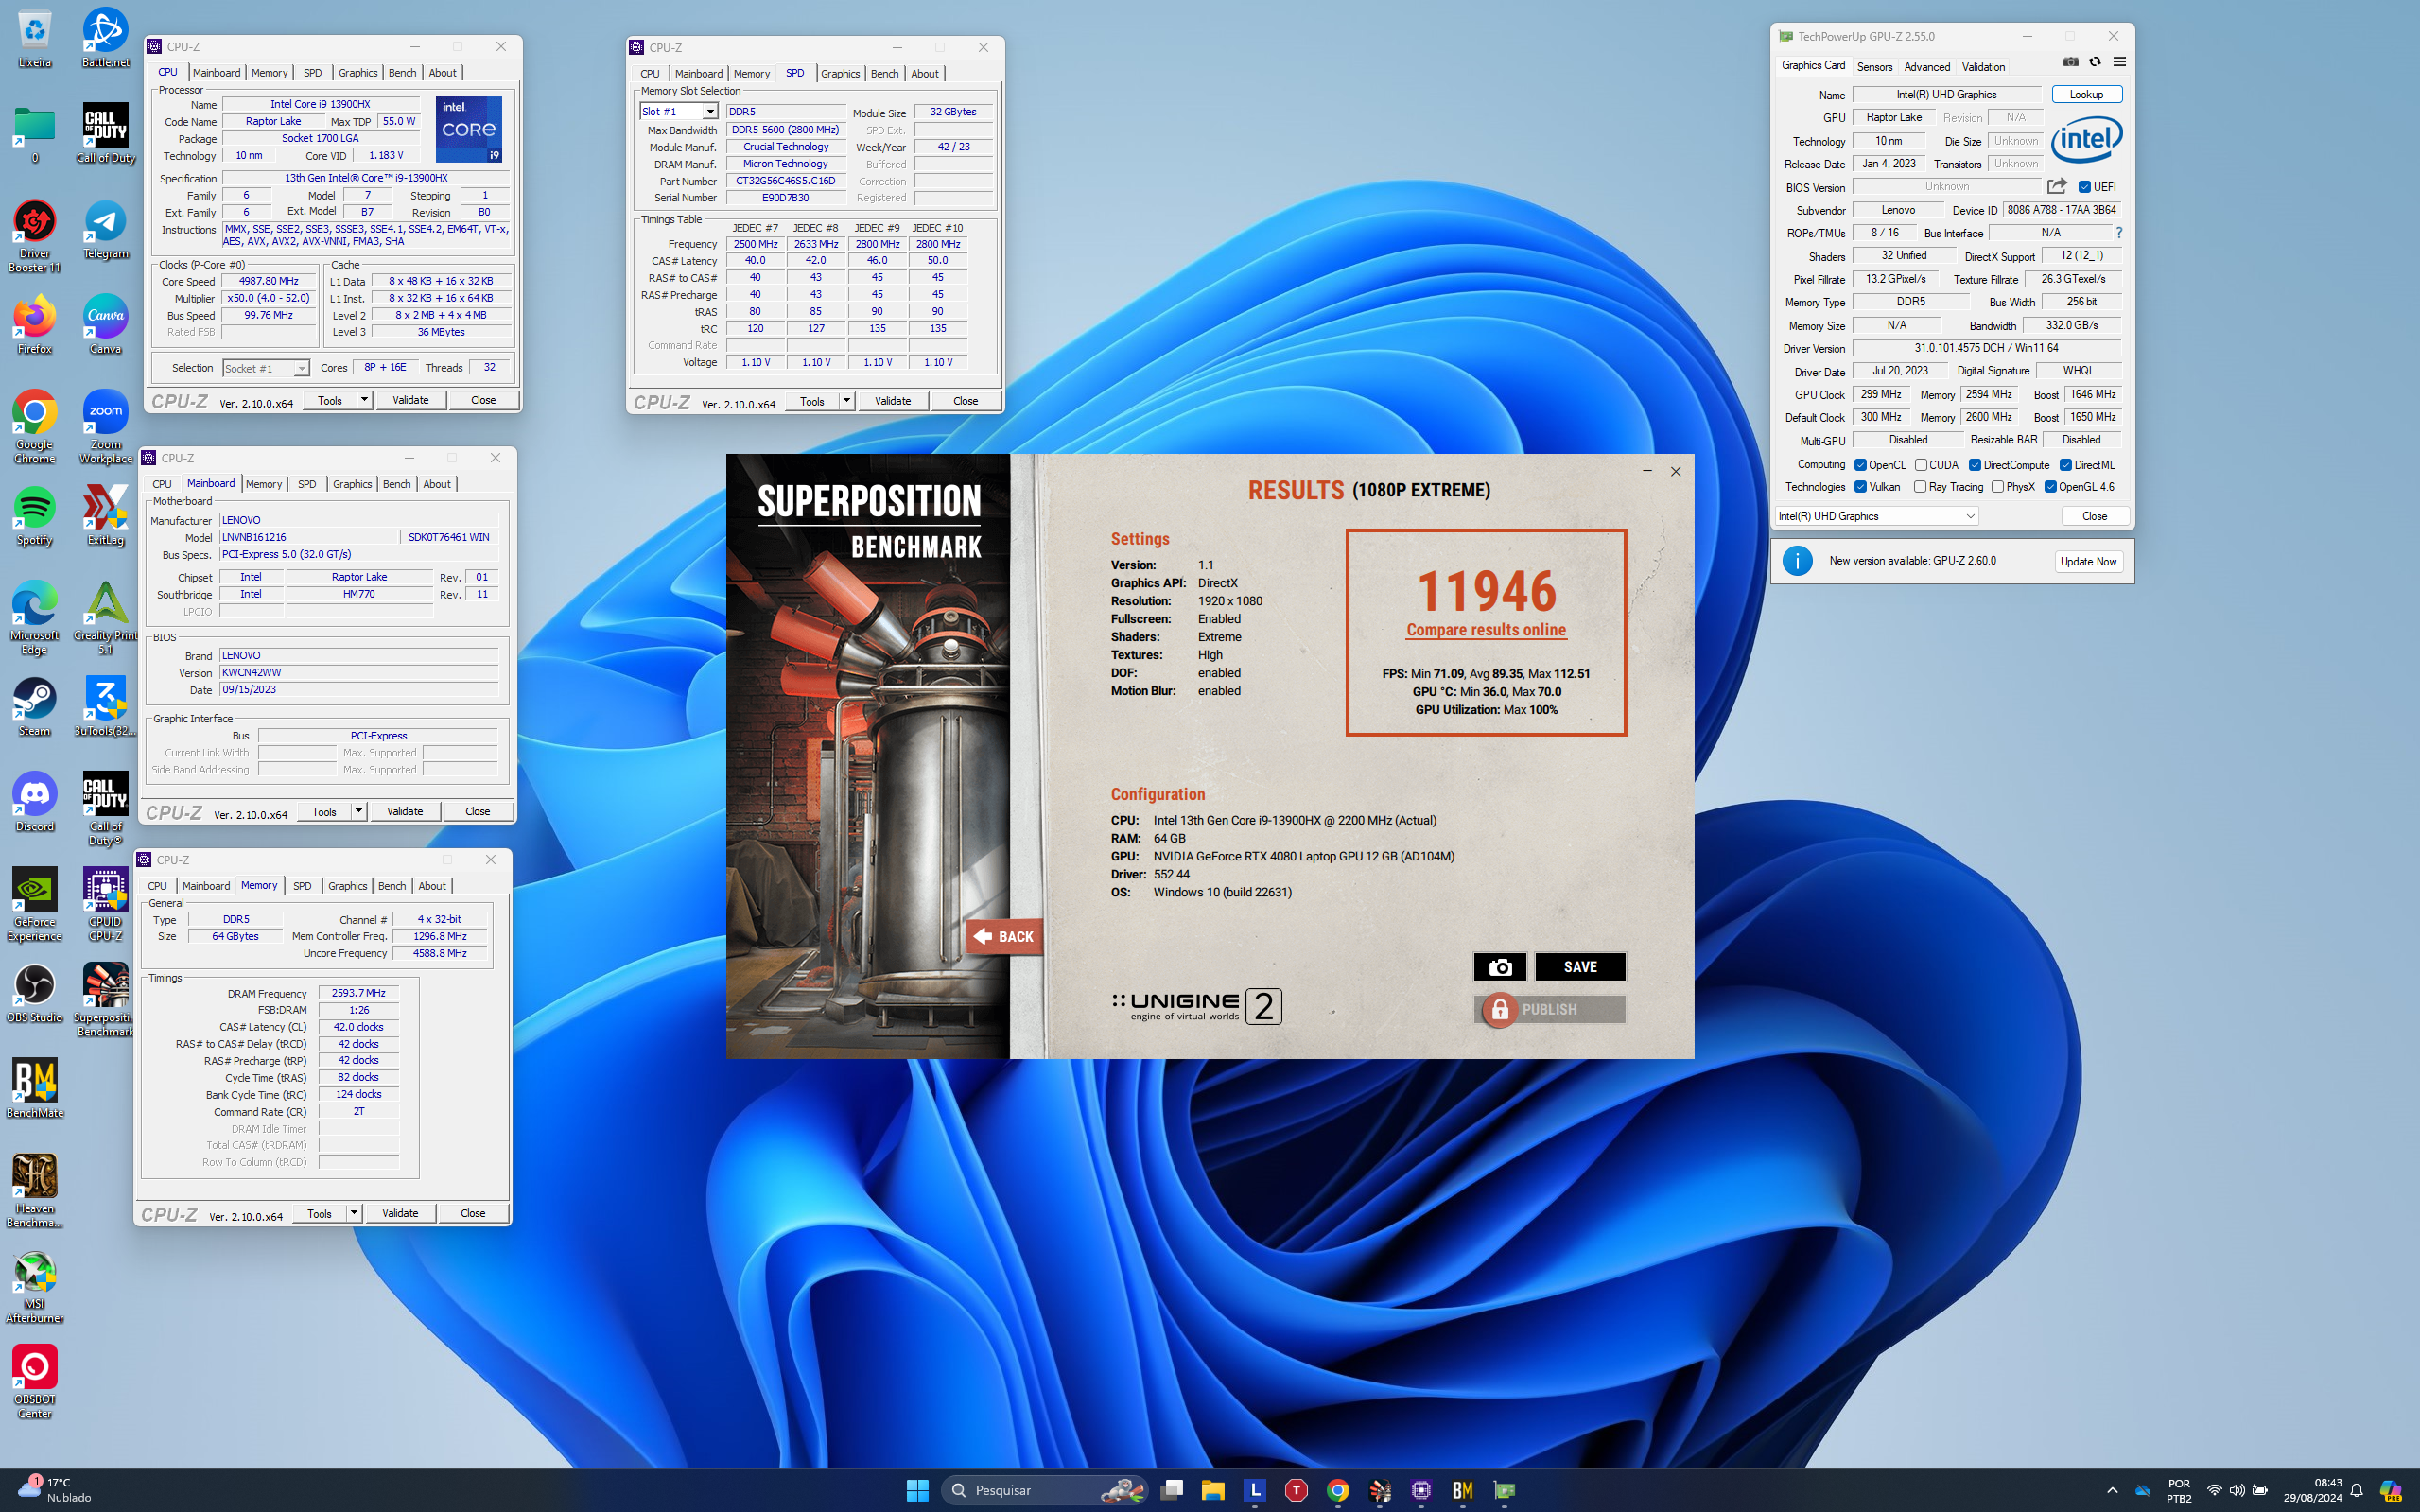The image size is (2420, 1512).
Task: Switch to Bench tab in CPU-Z CPU window
Action: click(402, 73)
